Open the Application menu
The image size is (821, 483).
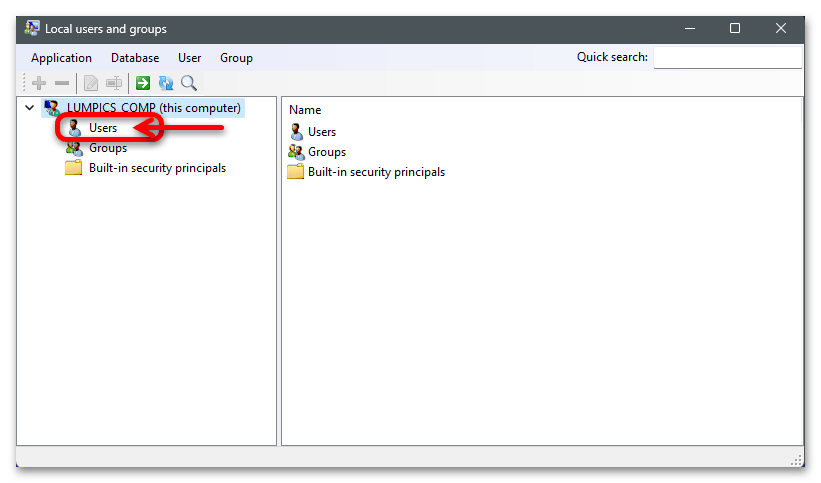point(61,58)
